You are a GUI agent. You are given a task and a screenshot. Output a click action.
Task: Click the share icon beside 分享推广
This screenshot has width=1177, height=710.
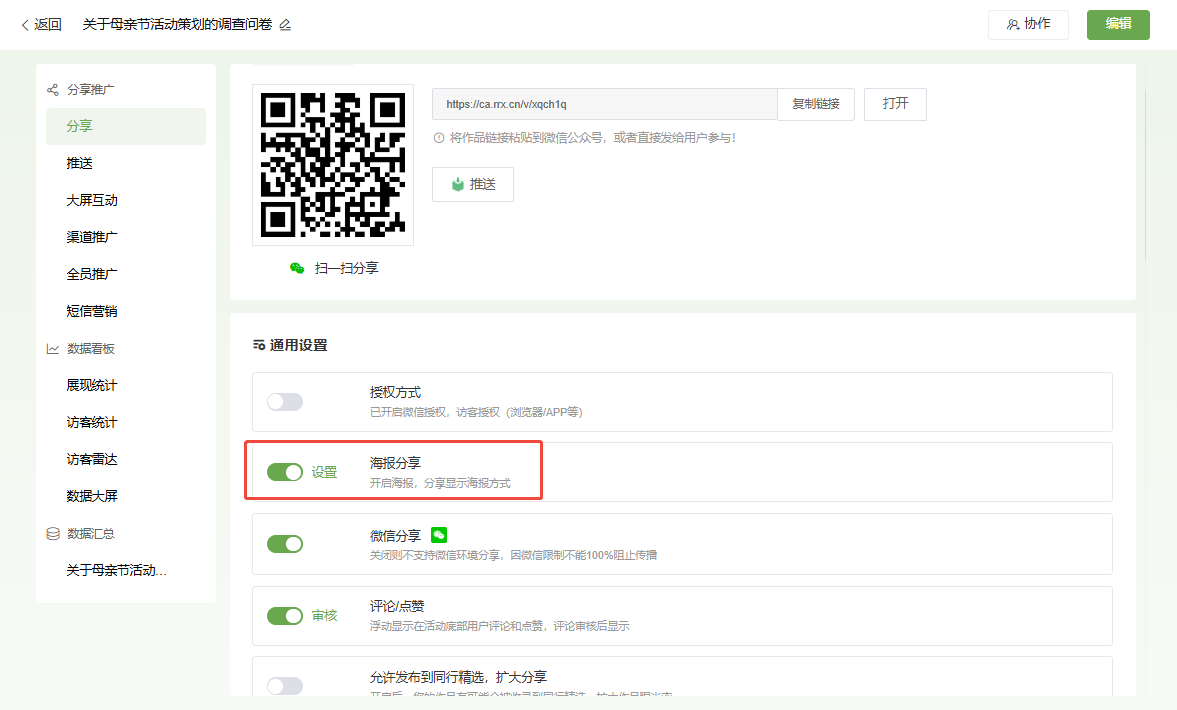53,90
